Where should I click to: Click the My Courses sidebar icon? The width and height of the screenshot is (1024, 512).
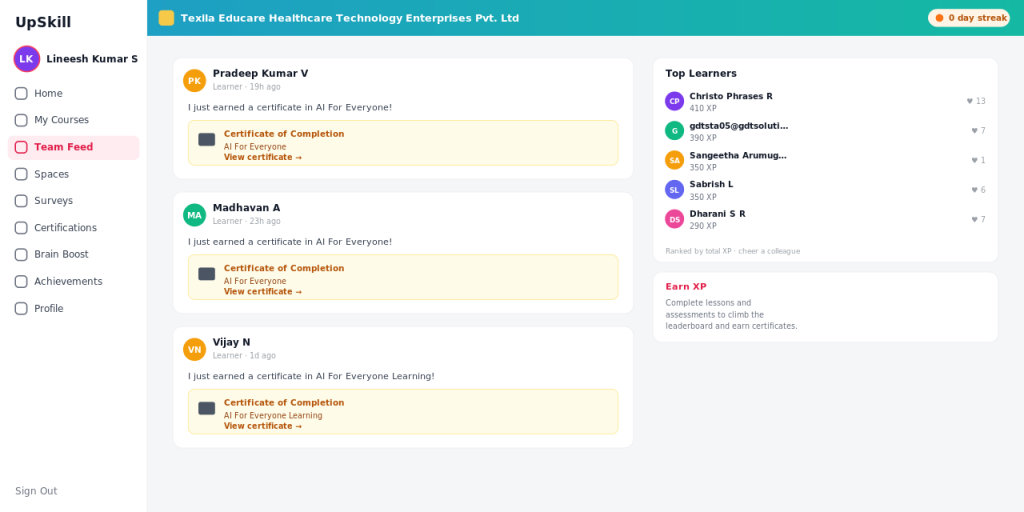pyautogui.click(x=21, y=120)
